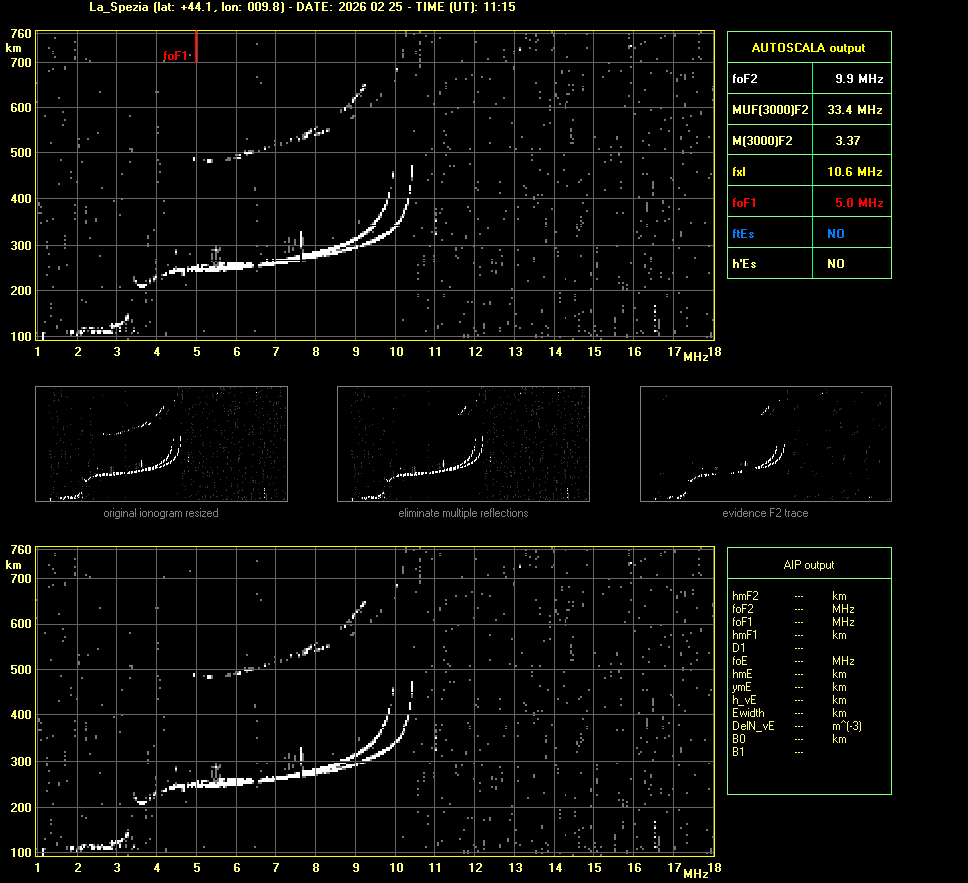
Task: Select the red foF1 value 5.0 MHz
Action: 859,203
